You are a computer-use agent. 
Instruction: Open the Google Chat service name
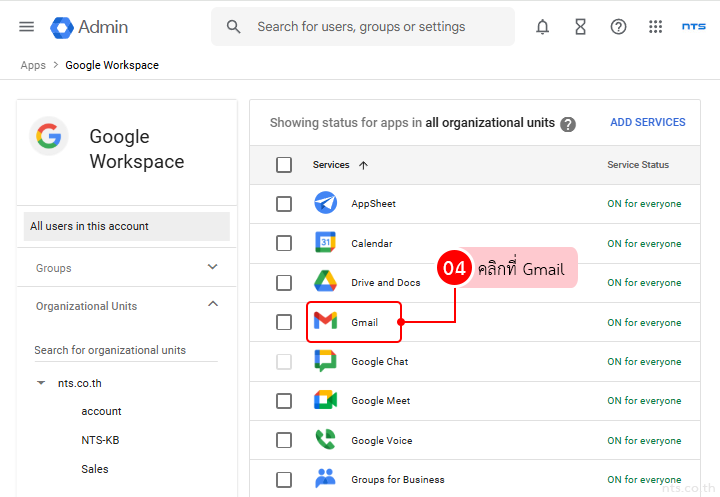coord(380,361)
